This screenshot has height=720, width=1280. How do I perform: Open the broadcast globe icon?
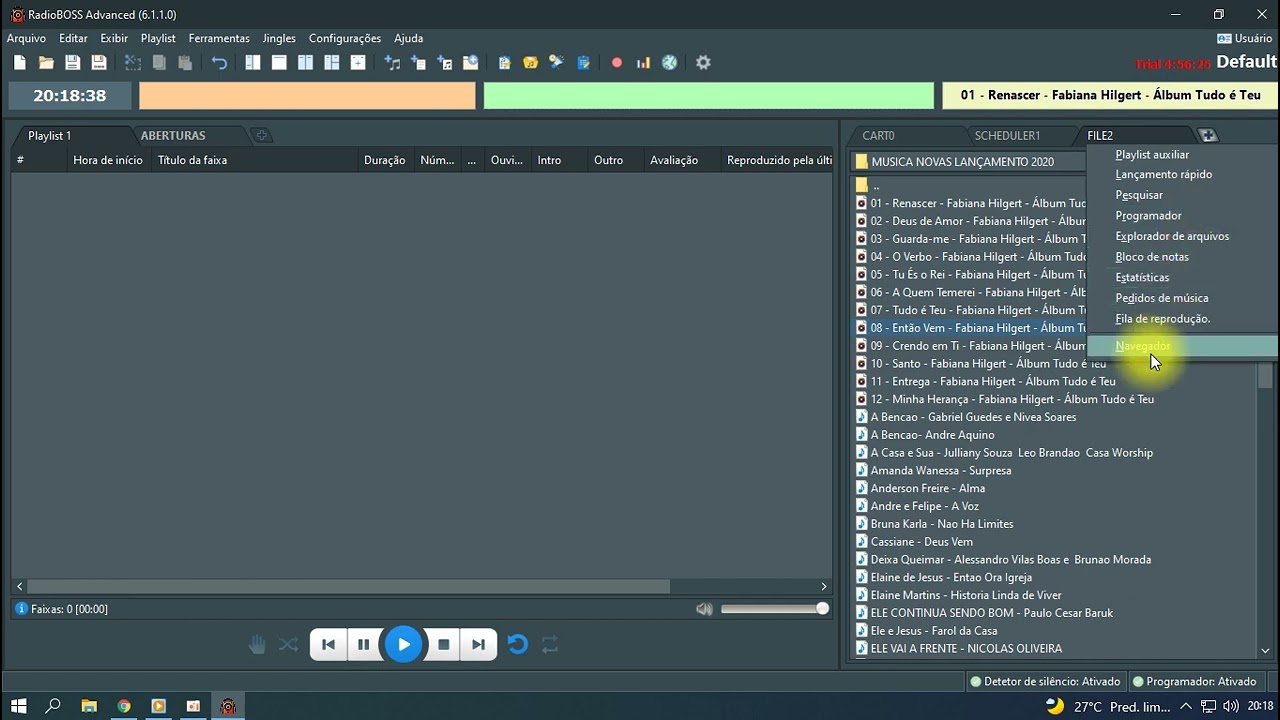click(x=670, y=62)
